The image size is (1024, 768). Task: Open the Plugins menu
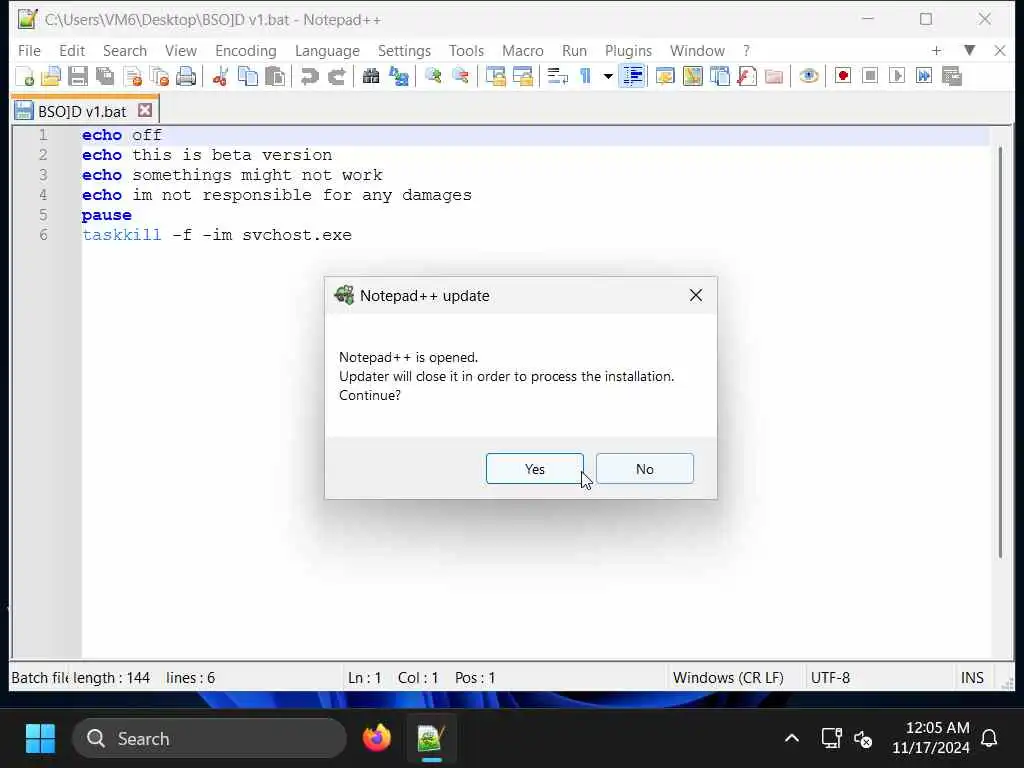[x=628, y=50]
